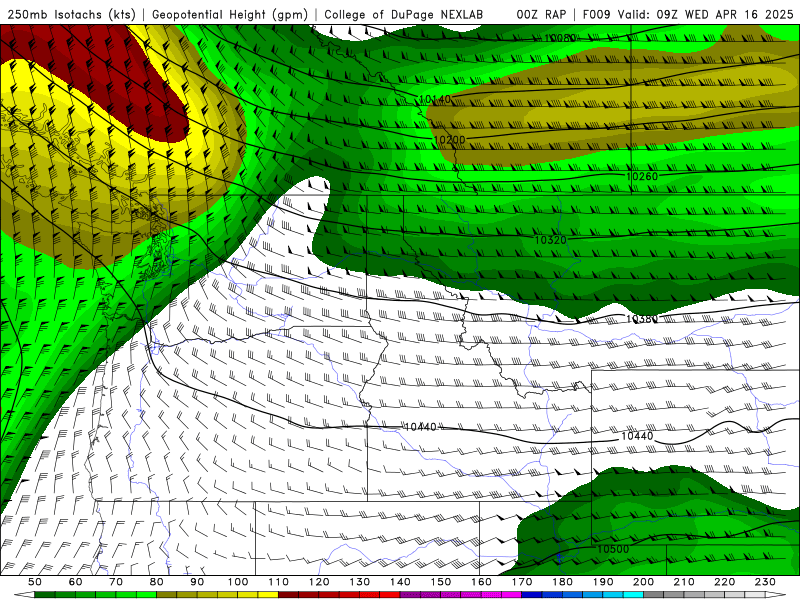This screenshot has height=600, width=800.
Task: Select the darkest green swatch below 50
Action: click(x=45, y=595)
